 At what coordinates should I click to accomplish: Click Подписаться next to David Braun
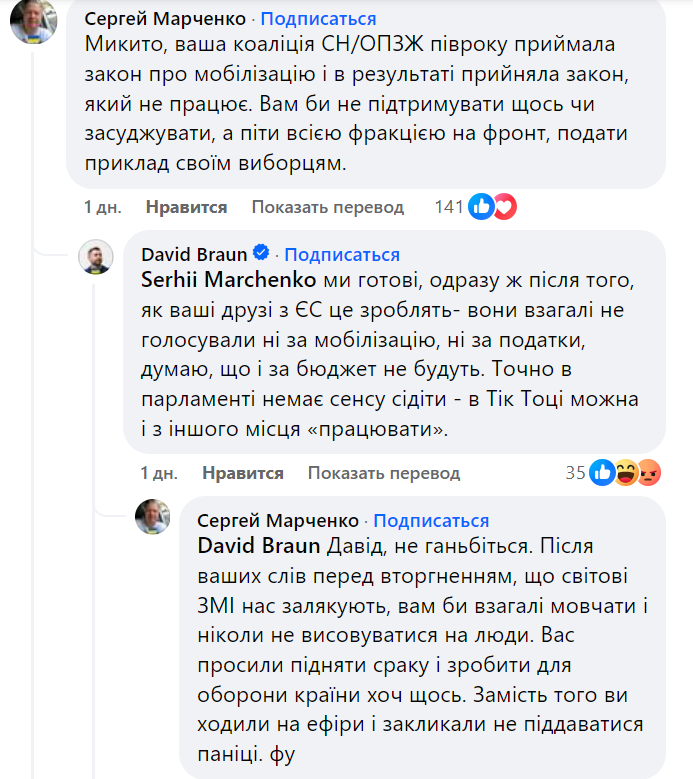342,255
